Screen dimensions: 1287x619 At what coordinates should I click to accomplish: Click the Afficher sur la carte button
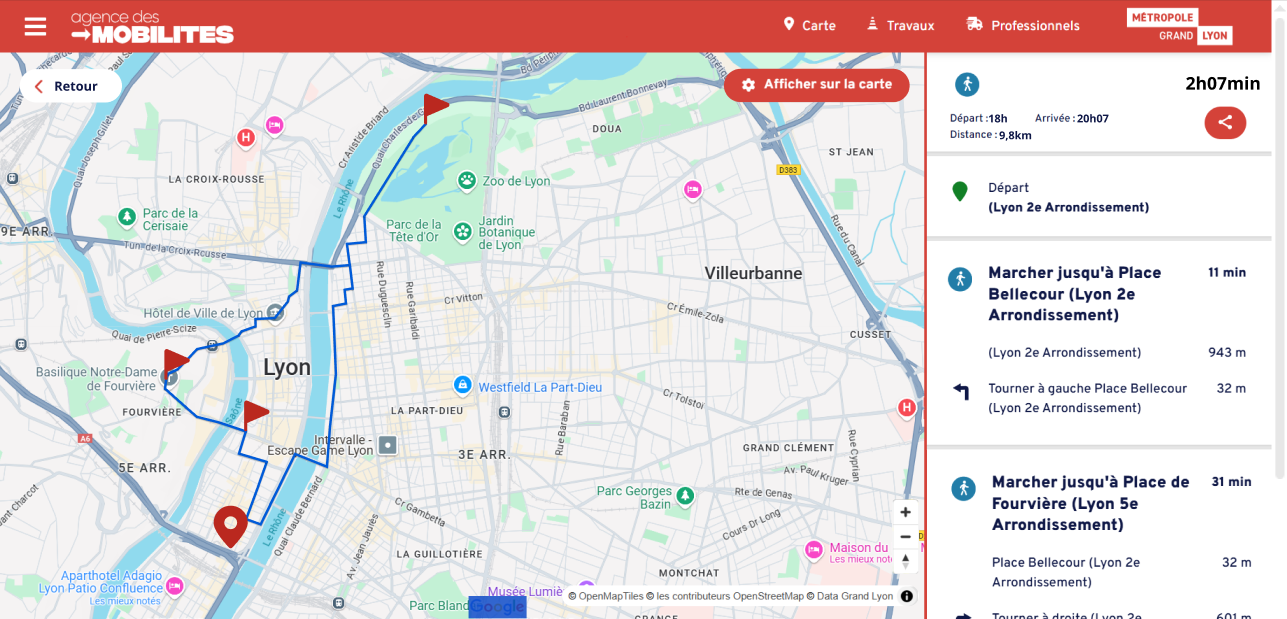point(816,85)
